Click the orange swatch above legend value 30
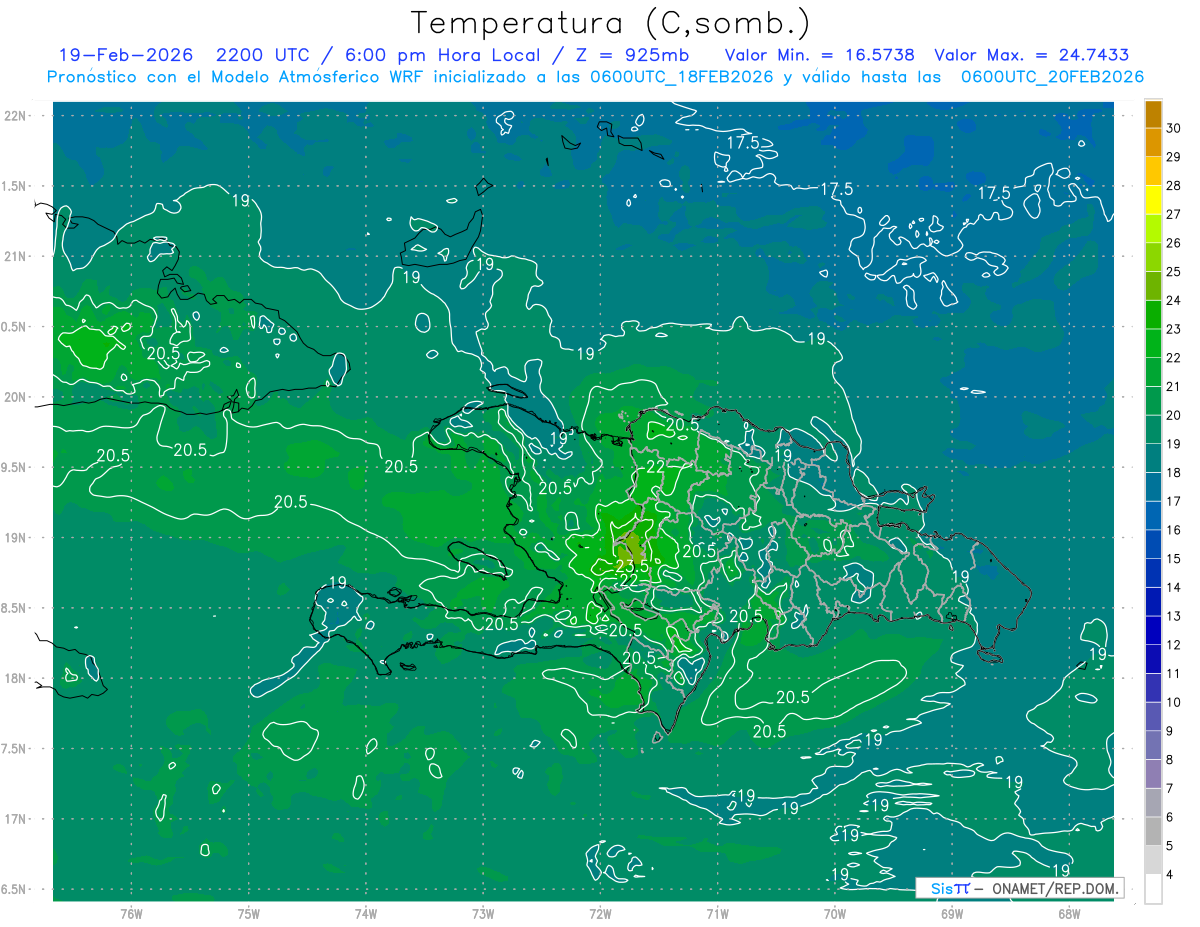Viewport: 1200px width, 927px height. [1153, 114]
